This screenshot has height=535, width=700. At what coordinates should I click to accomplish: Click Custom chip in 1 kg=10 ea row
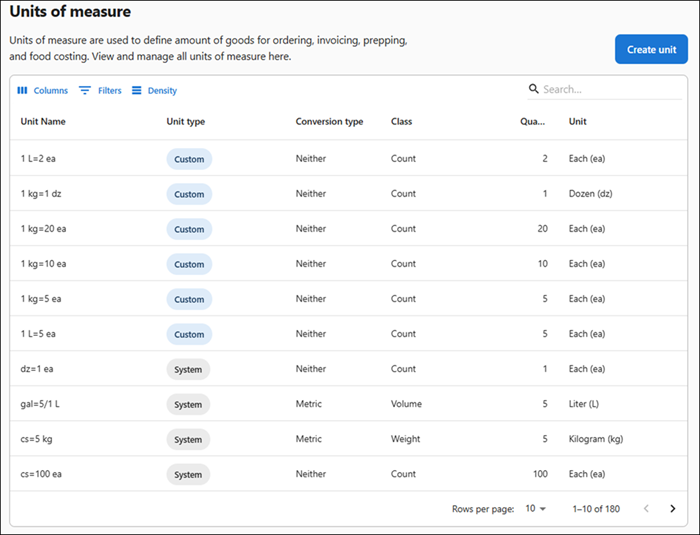click(x=189, y=264)
